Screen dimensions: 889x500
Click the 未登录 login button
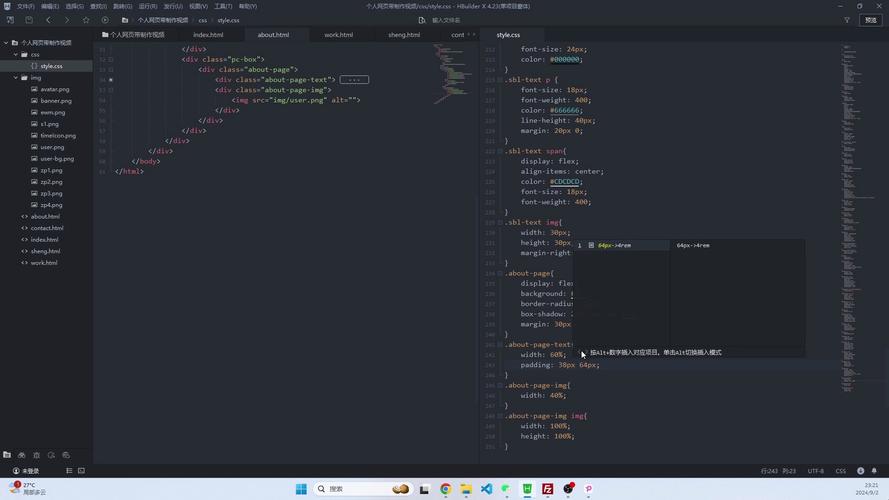(x=26, y=471)
